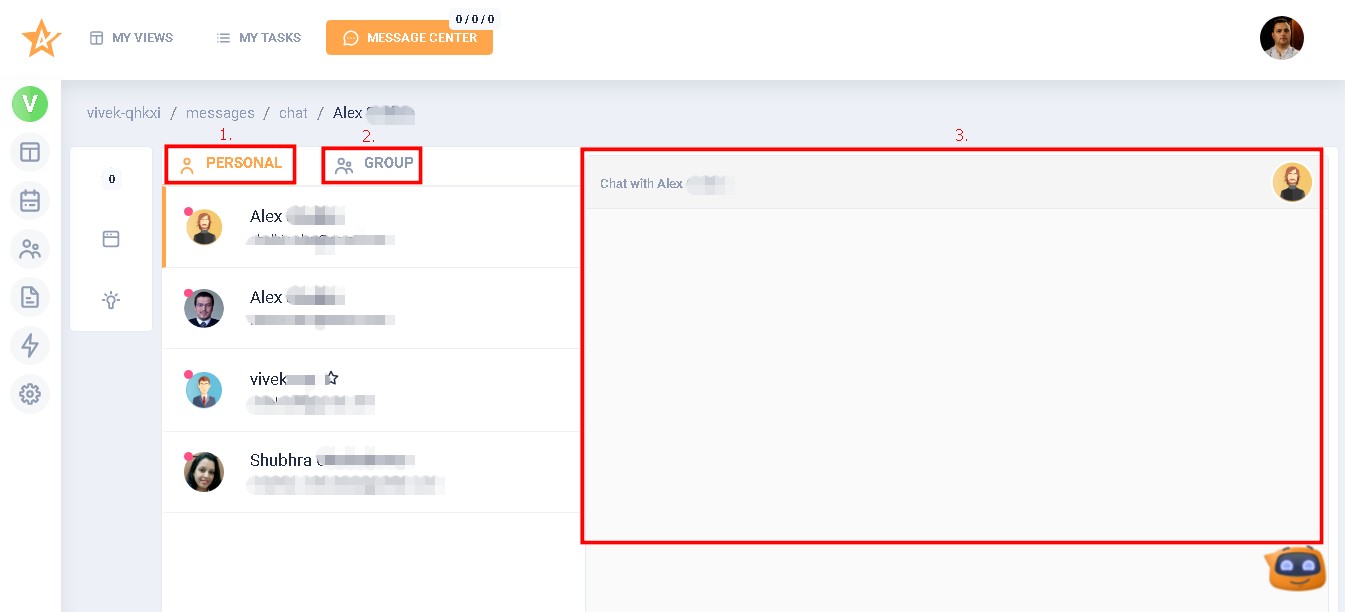Open the documents icon in sidebar
Viewport: 1345px width, 612px height.
[x=30, y=296]
